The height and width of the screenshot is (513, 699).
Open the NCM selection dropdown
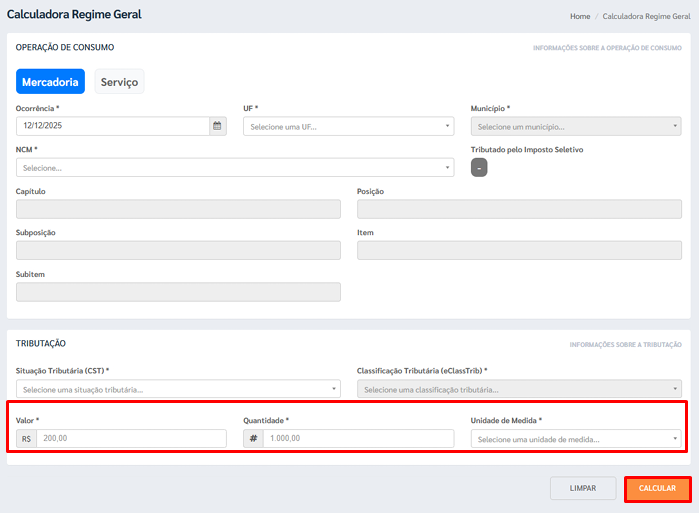pos(235,168)
